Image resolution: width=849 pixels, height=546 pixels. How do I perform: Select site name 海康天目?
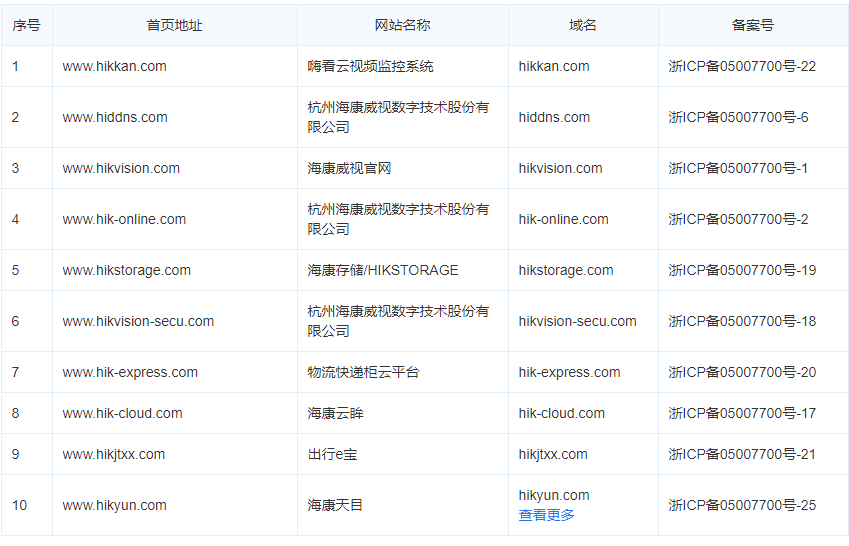coord(335,505)
